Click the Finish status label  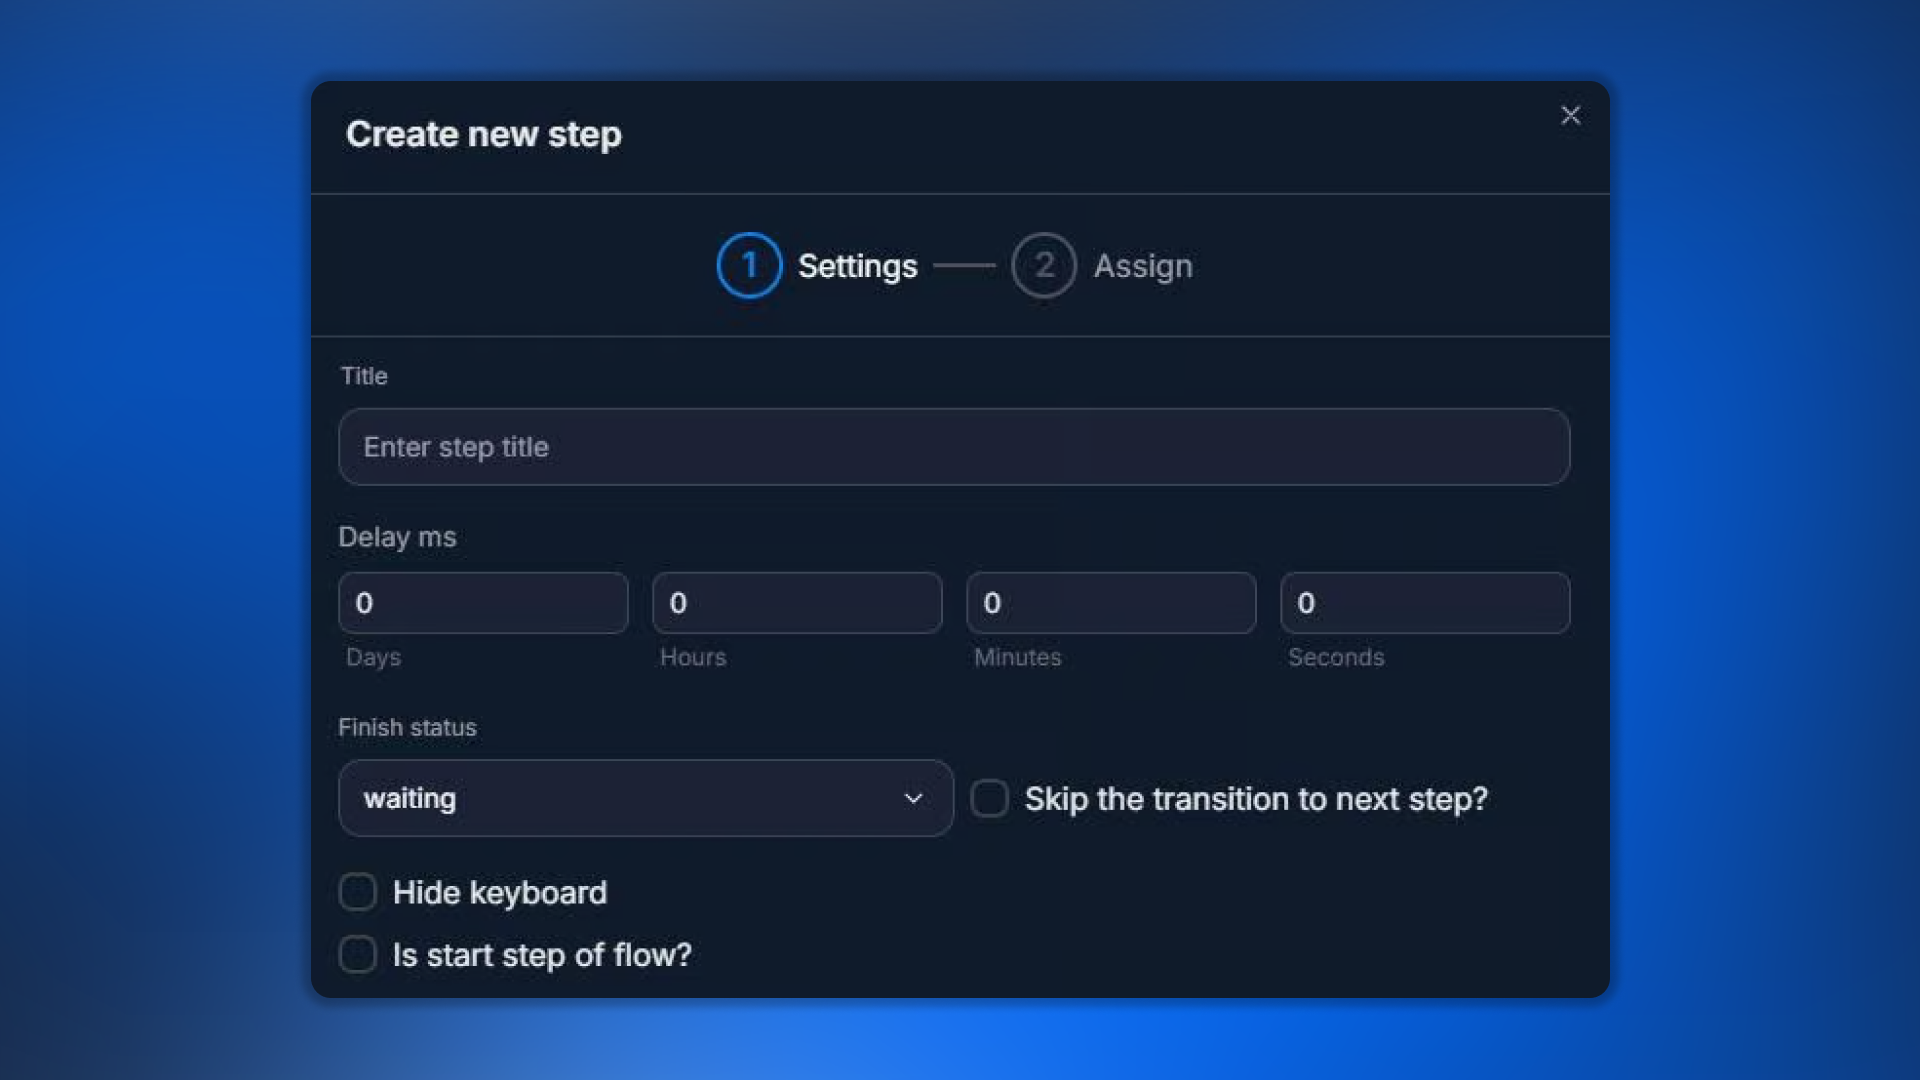click(407, 727)
